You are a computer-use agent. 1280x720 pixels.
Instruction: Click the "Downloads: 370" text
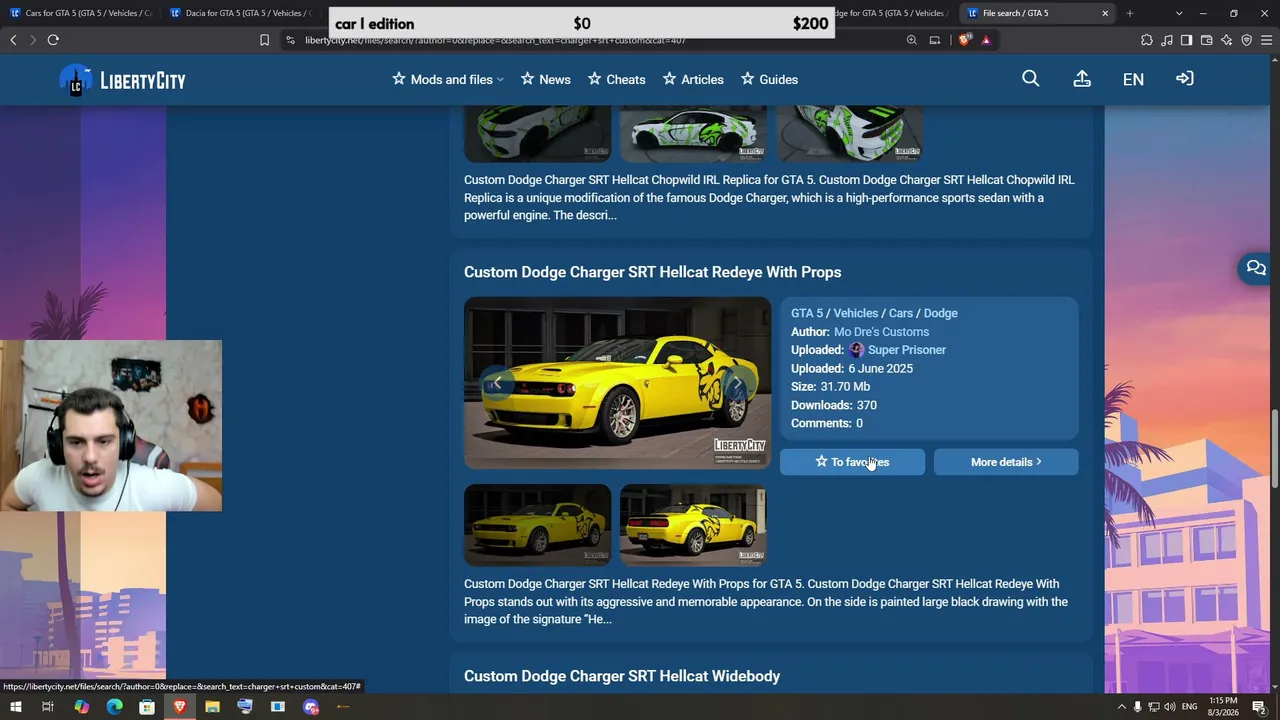click(x=834, y=405)
